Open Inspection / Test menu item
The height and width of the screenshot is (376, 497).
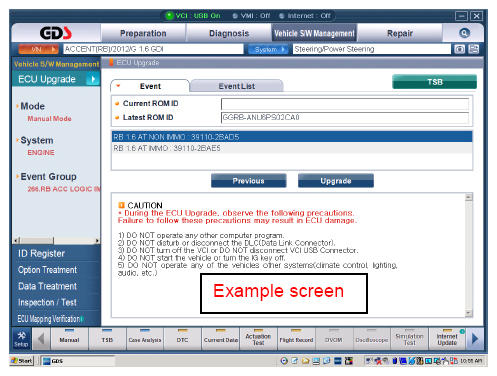coord(47,302)
